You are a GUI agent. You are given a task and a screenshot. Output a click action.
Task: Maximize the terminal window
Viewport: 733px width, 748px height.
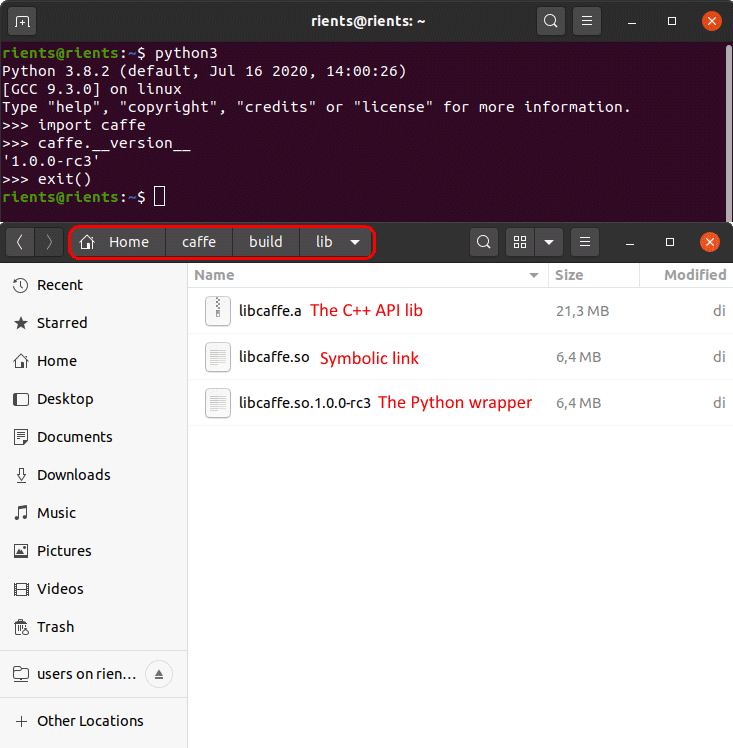click(671, 21)
